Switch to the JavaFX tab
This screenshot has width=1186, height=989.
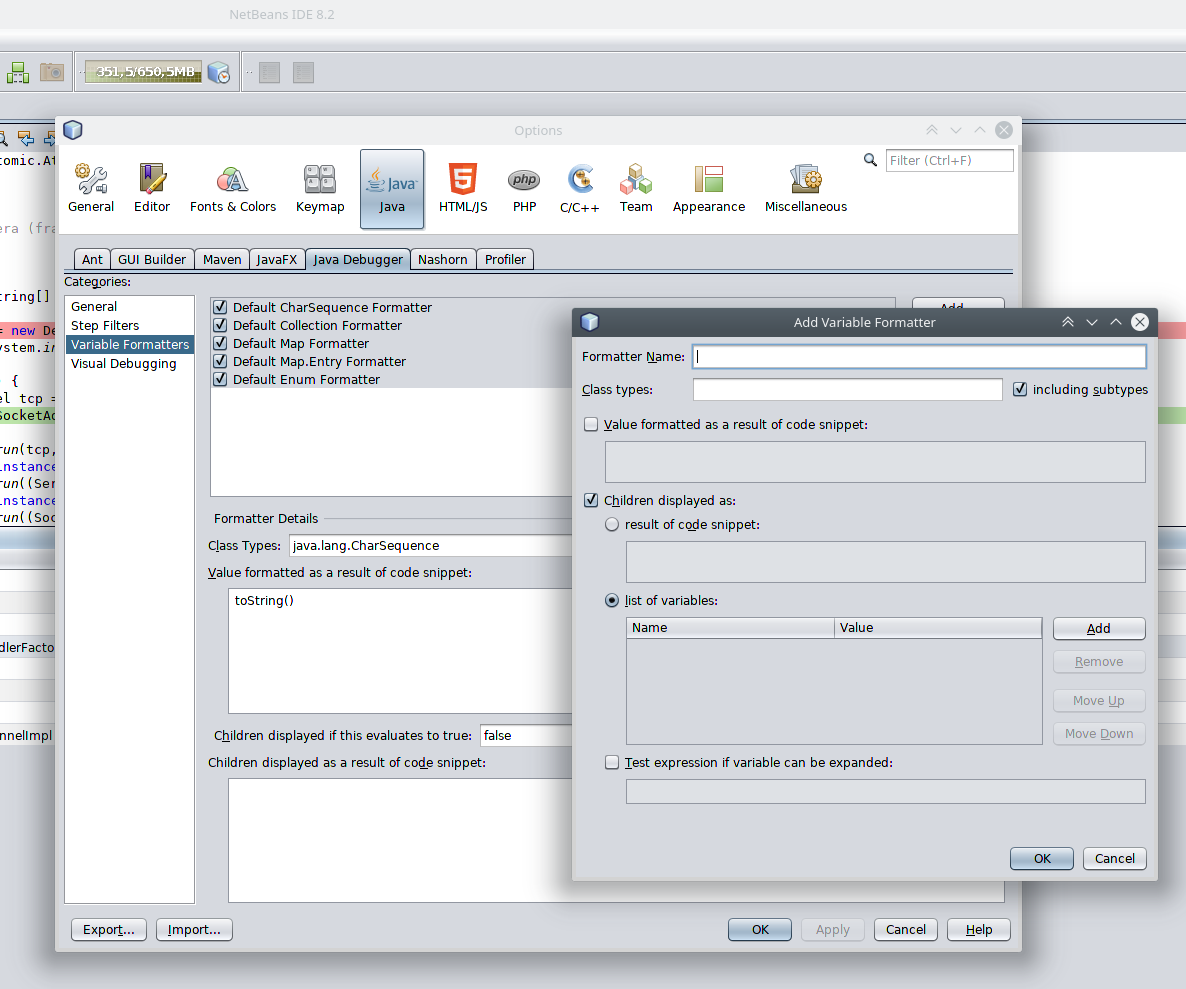pos(277,259)
